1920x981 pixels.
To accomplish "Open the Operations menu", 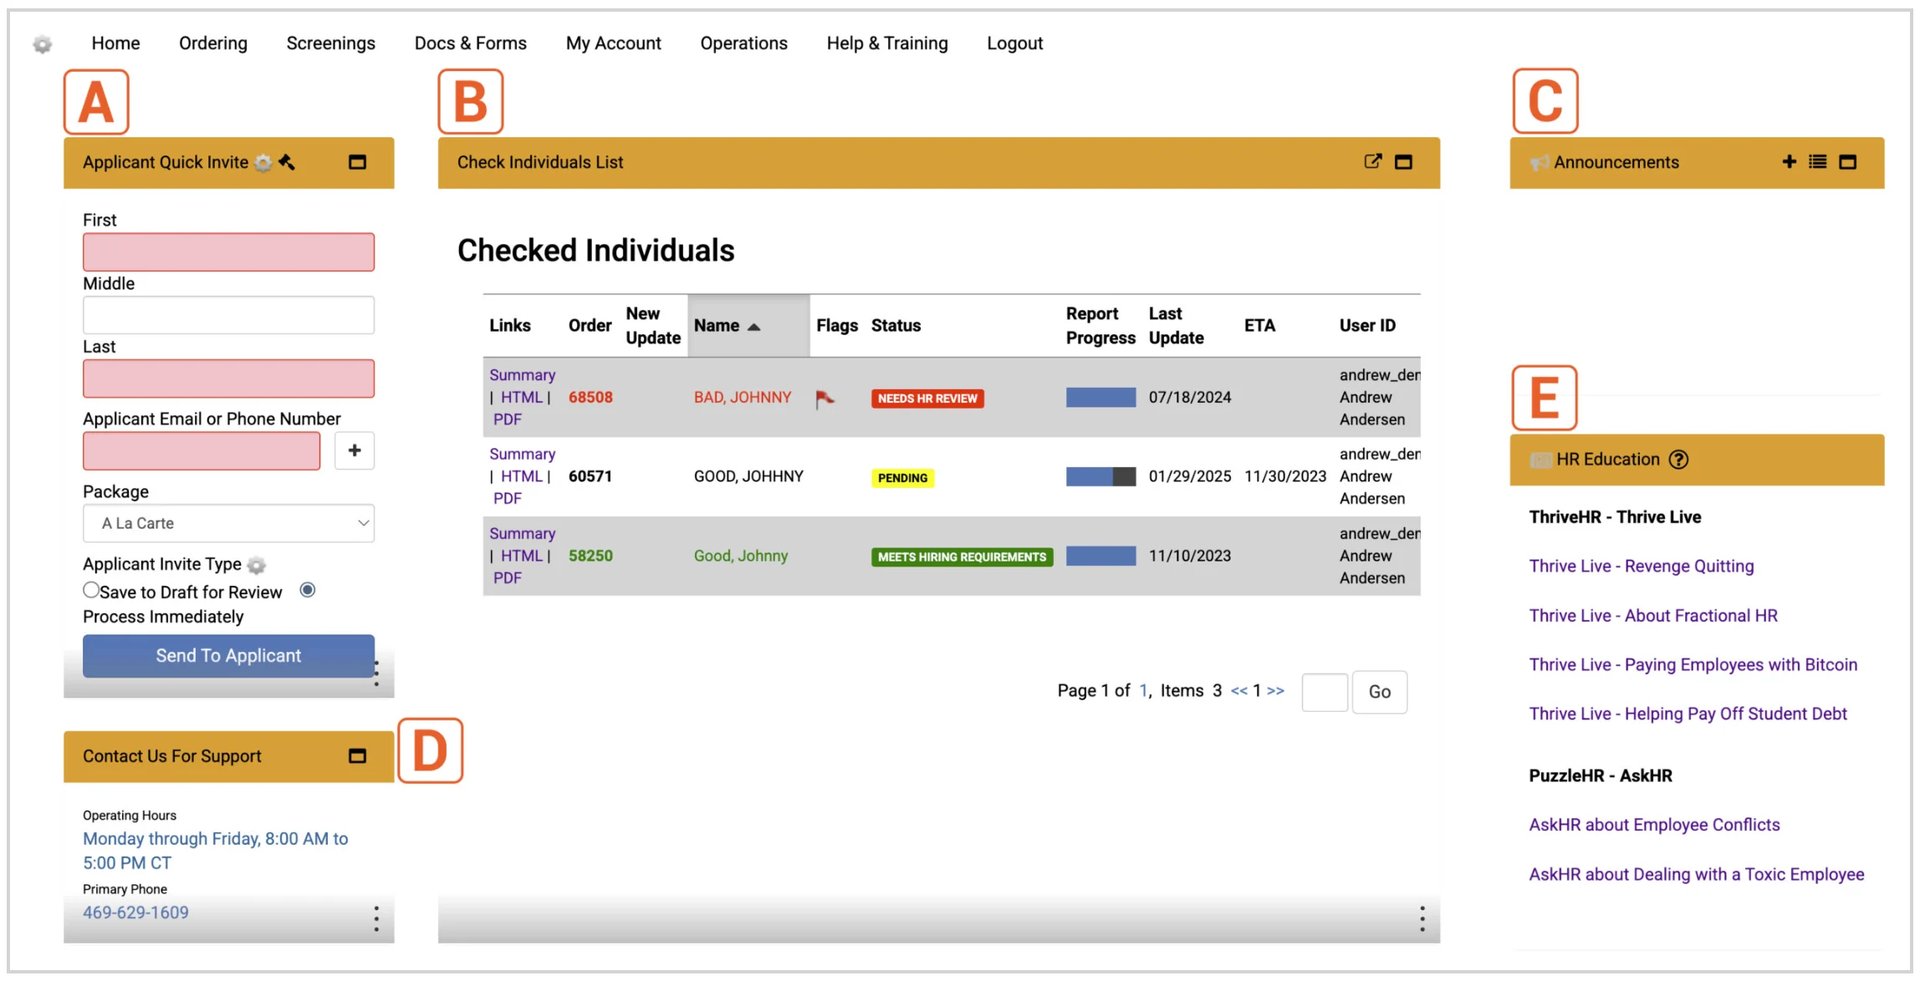I will coord(744,43).
